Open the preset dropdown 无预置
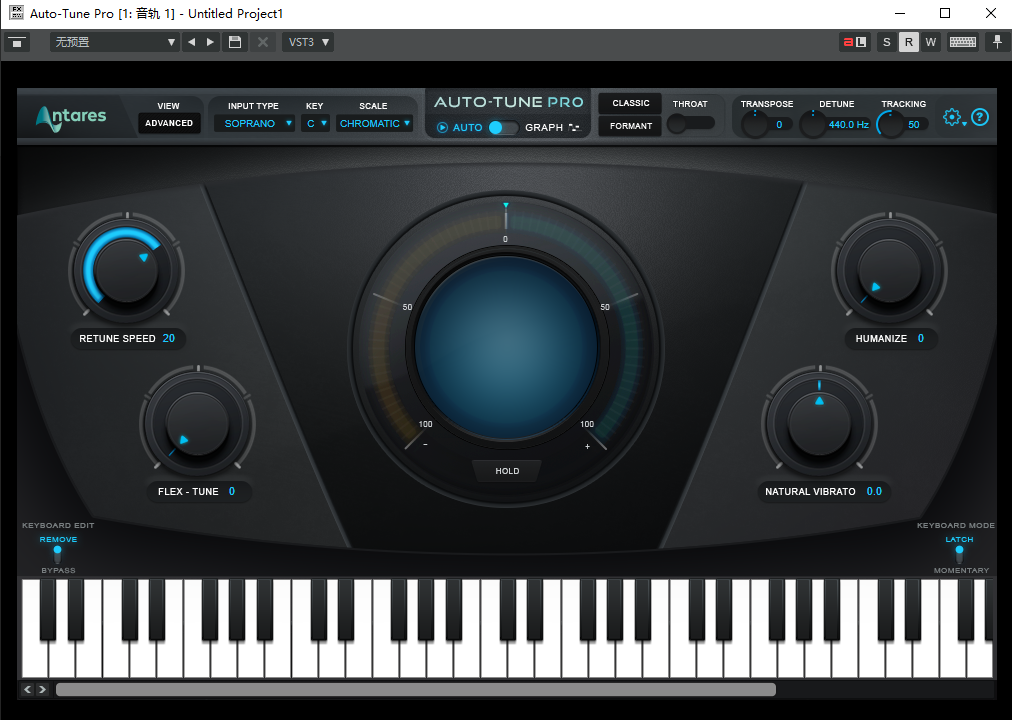1012x720 pixels. pyautogui.click(x=114, y=42)
